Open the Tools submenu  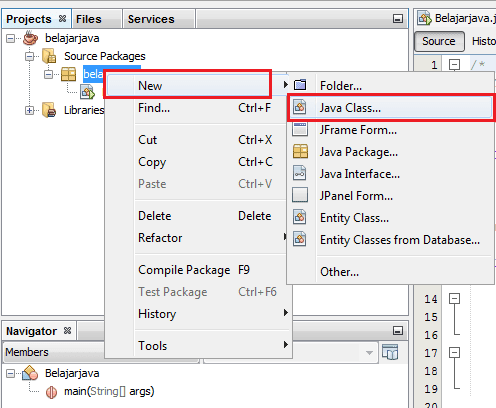pyautogui.click(x=199, y=346)
